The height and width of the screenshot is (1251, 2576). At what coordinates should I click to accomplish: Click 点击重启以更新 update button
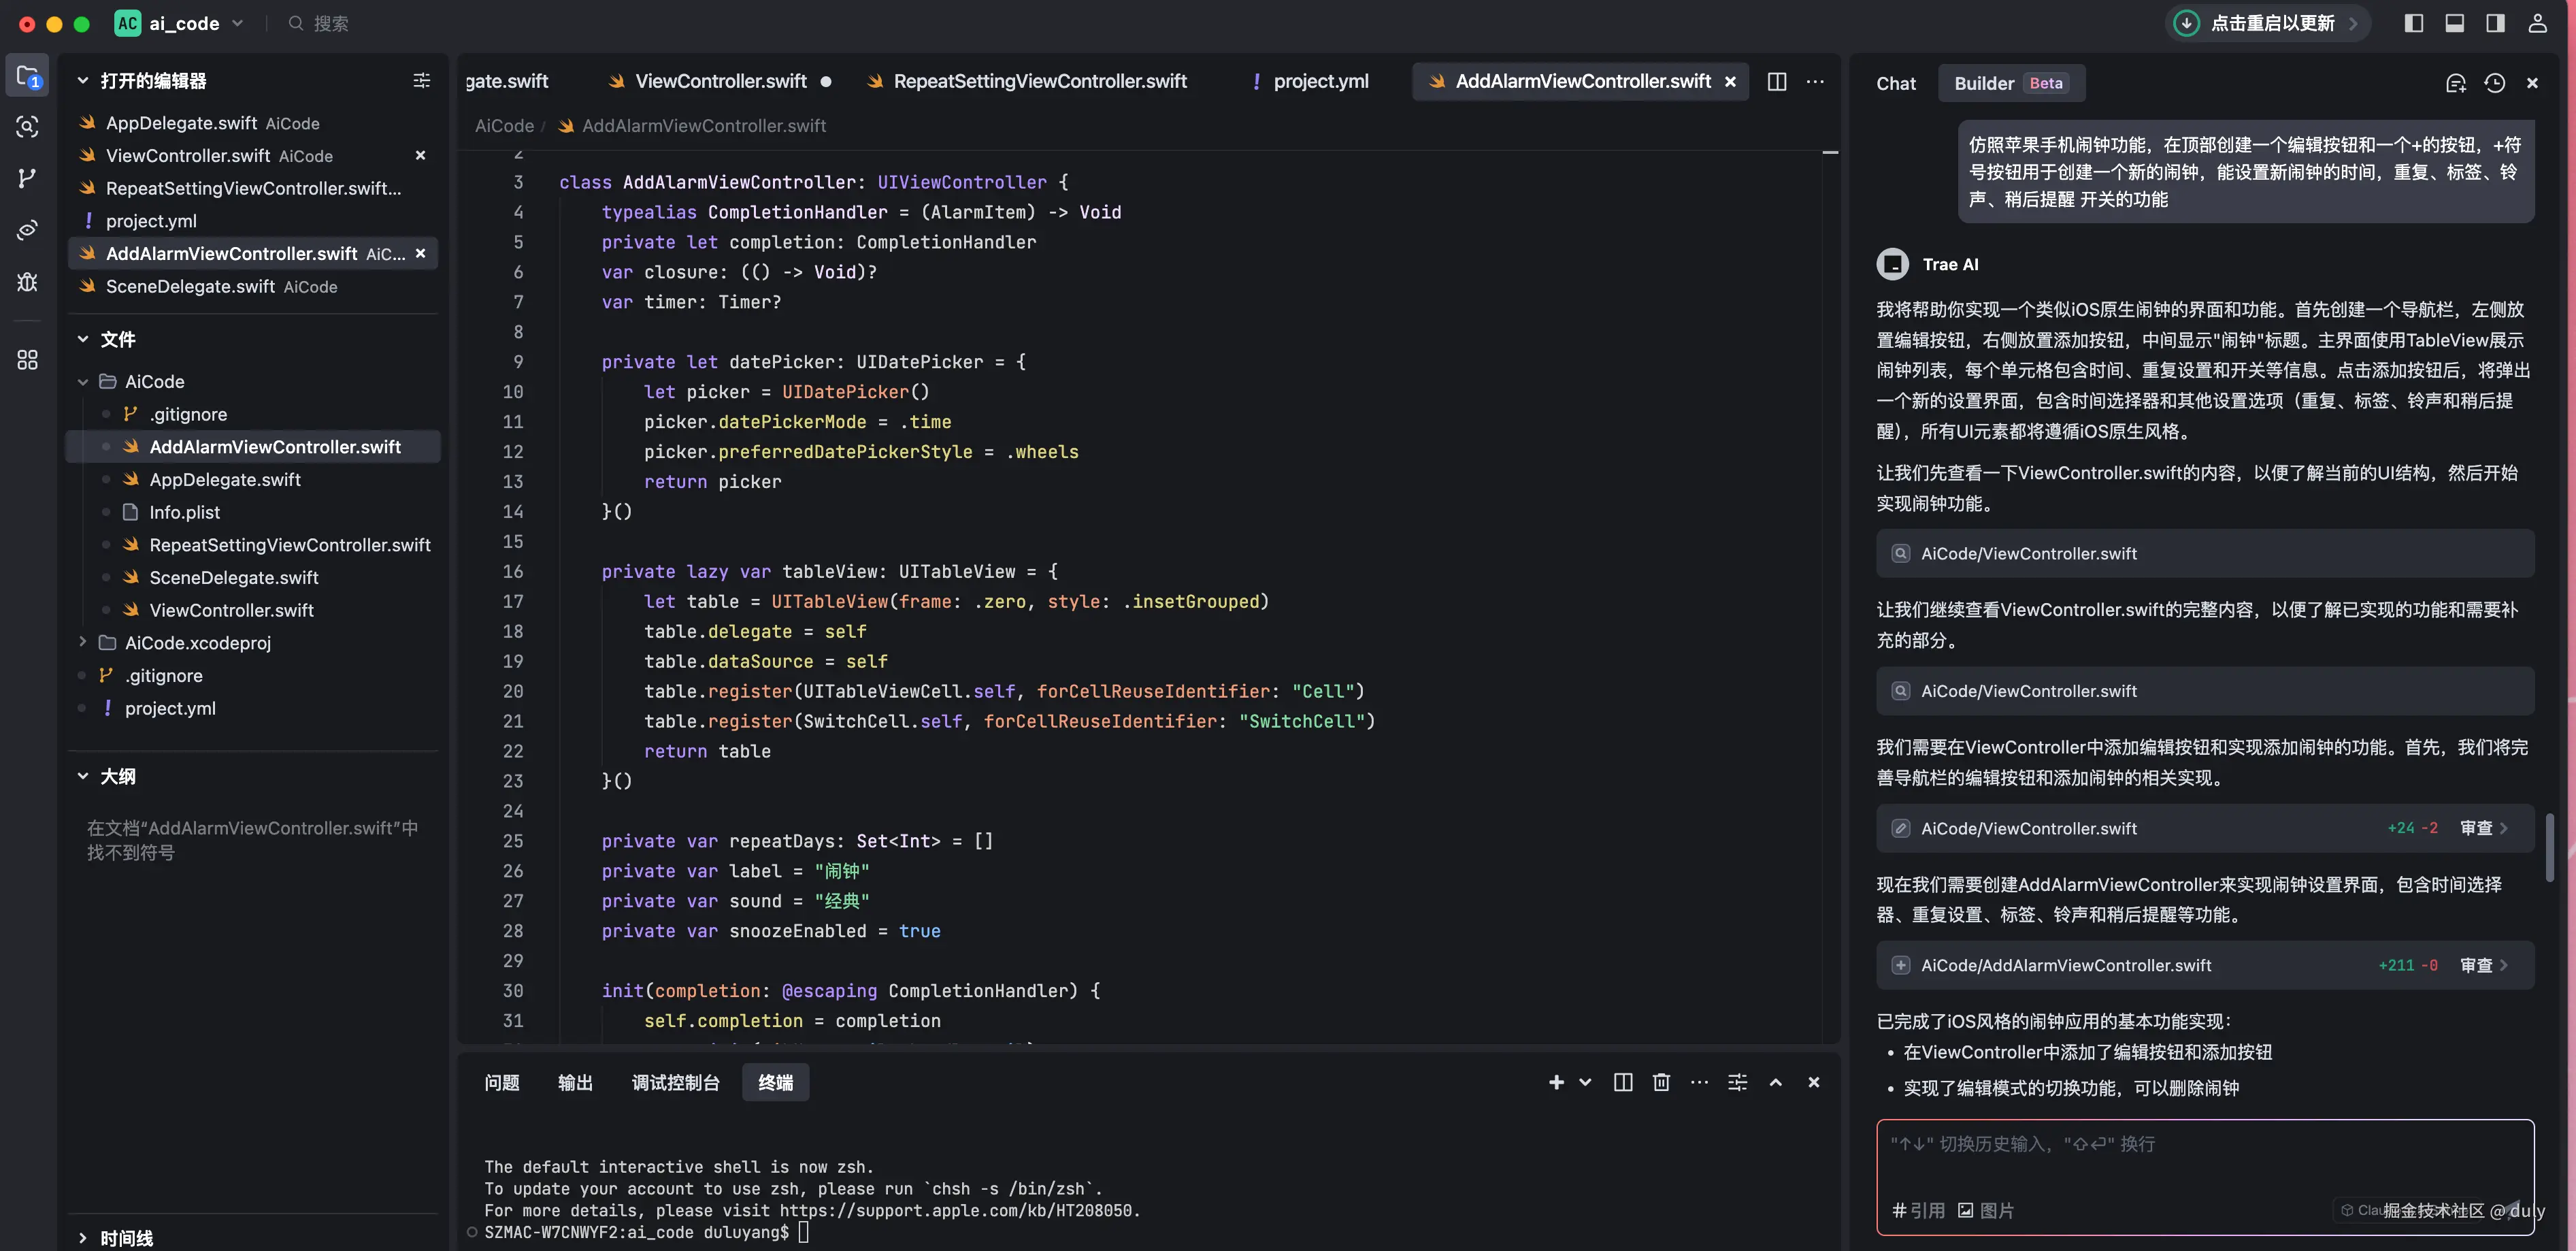[2271, 23]
